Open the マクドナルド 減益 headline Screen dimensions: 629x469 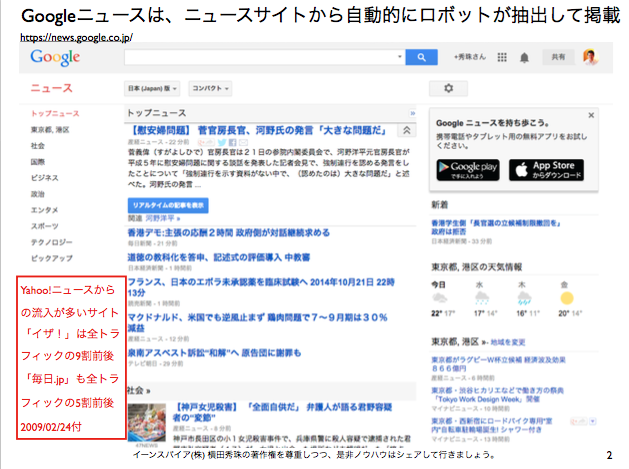(x=258, y=323)
